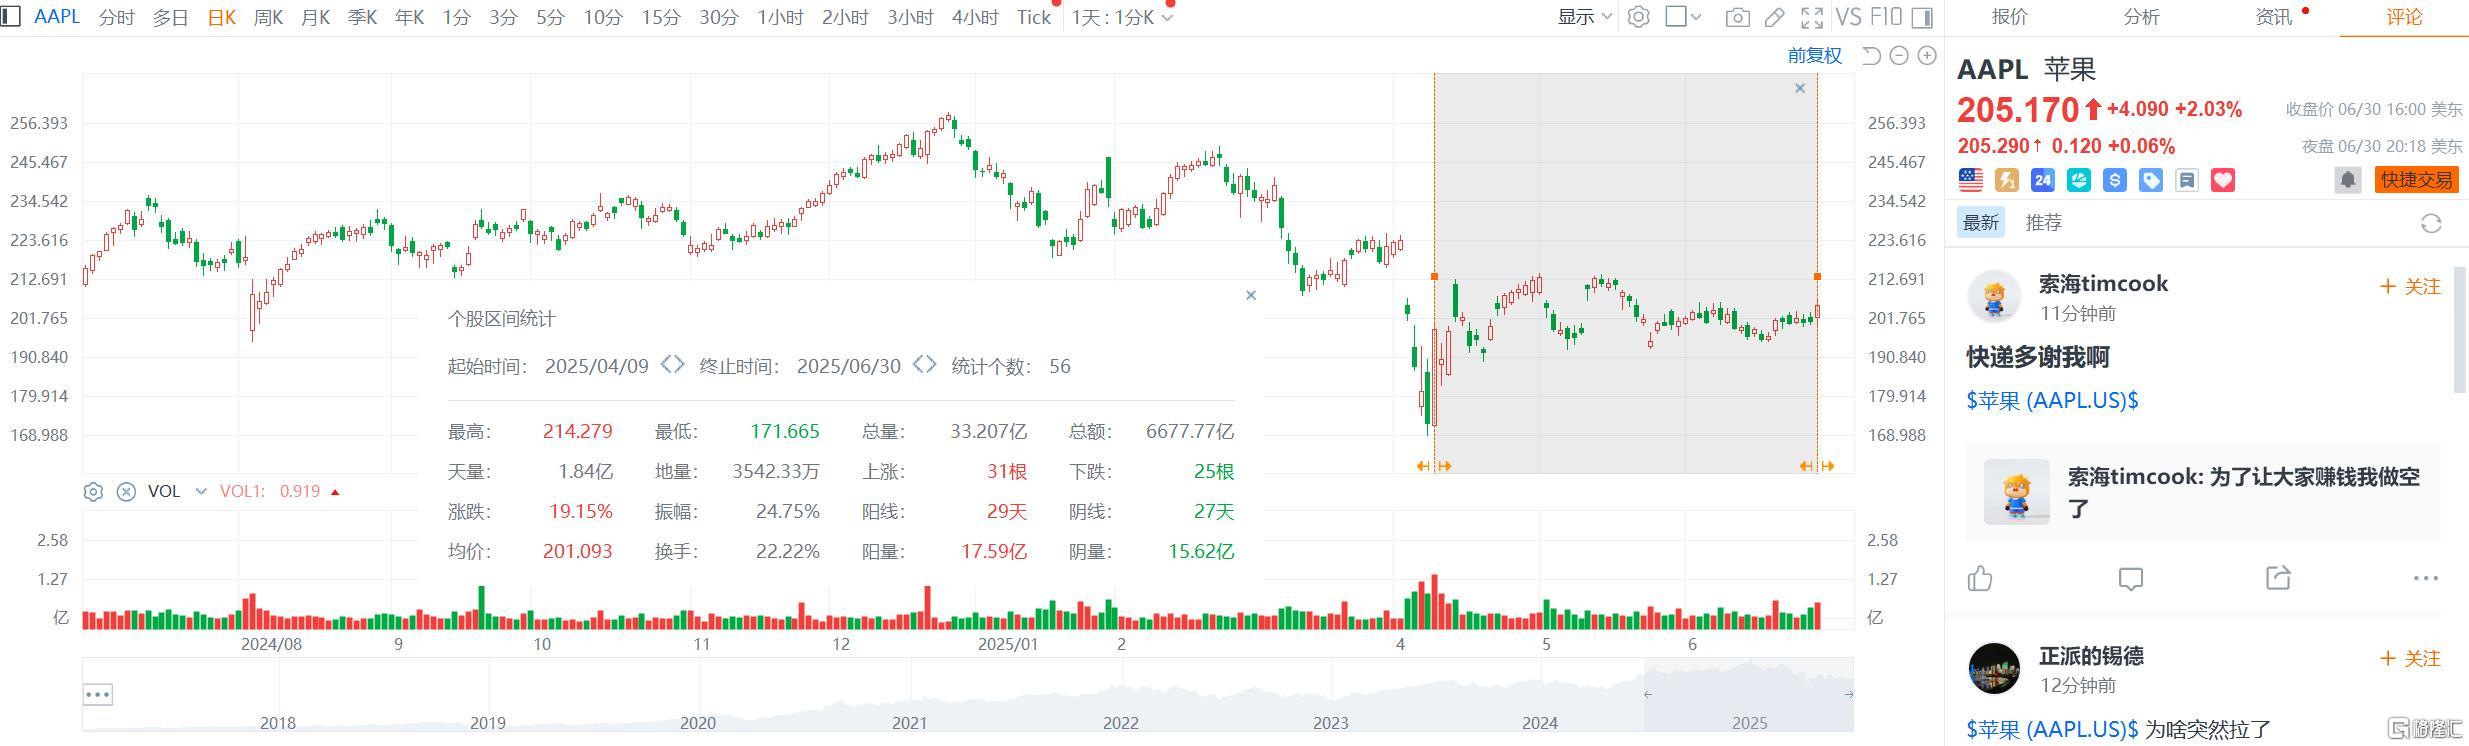Click the comments panel scrollbar
2469x746 pixels.
[x=2461, y=331]
